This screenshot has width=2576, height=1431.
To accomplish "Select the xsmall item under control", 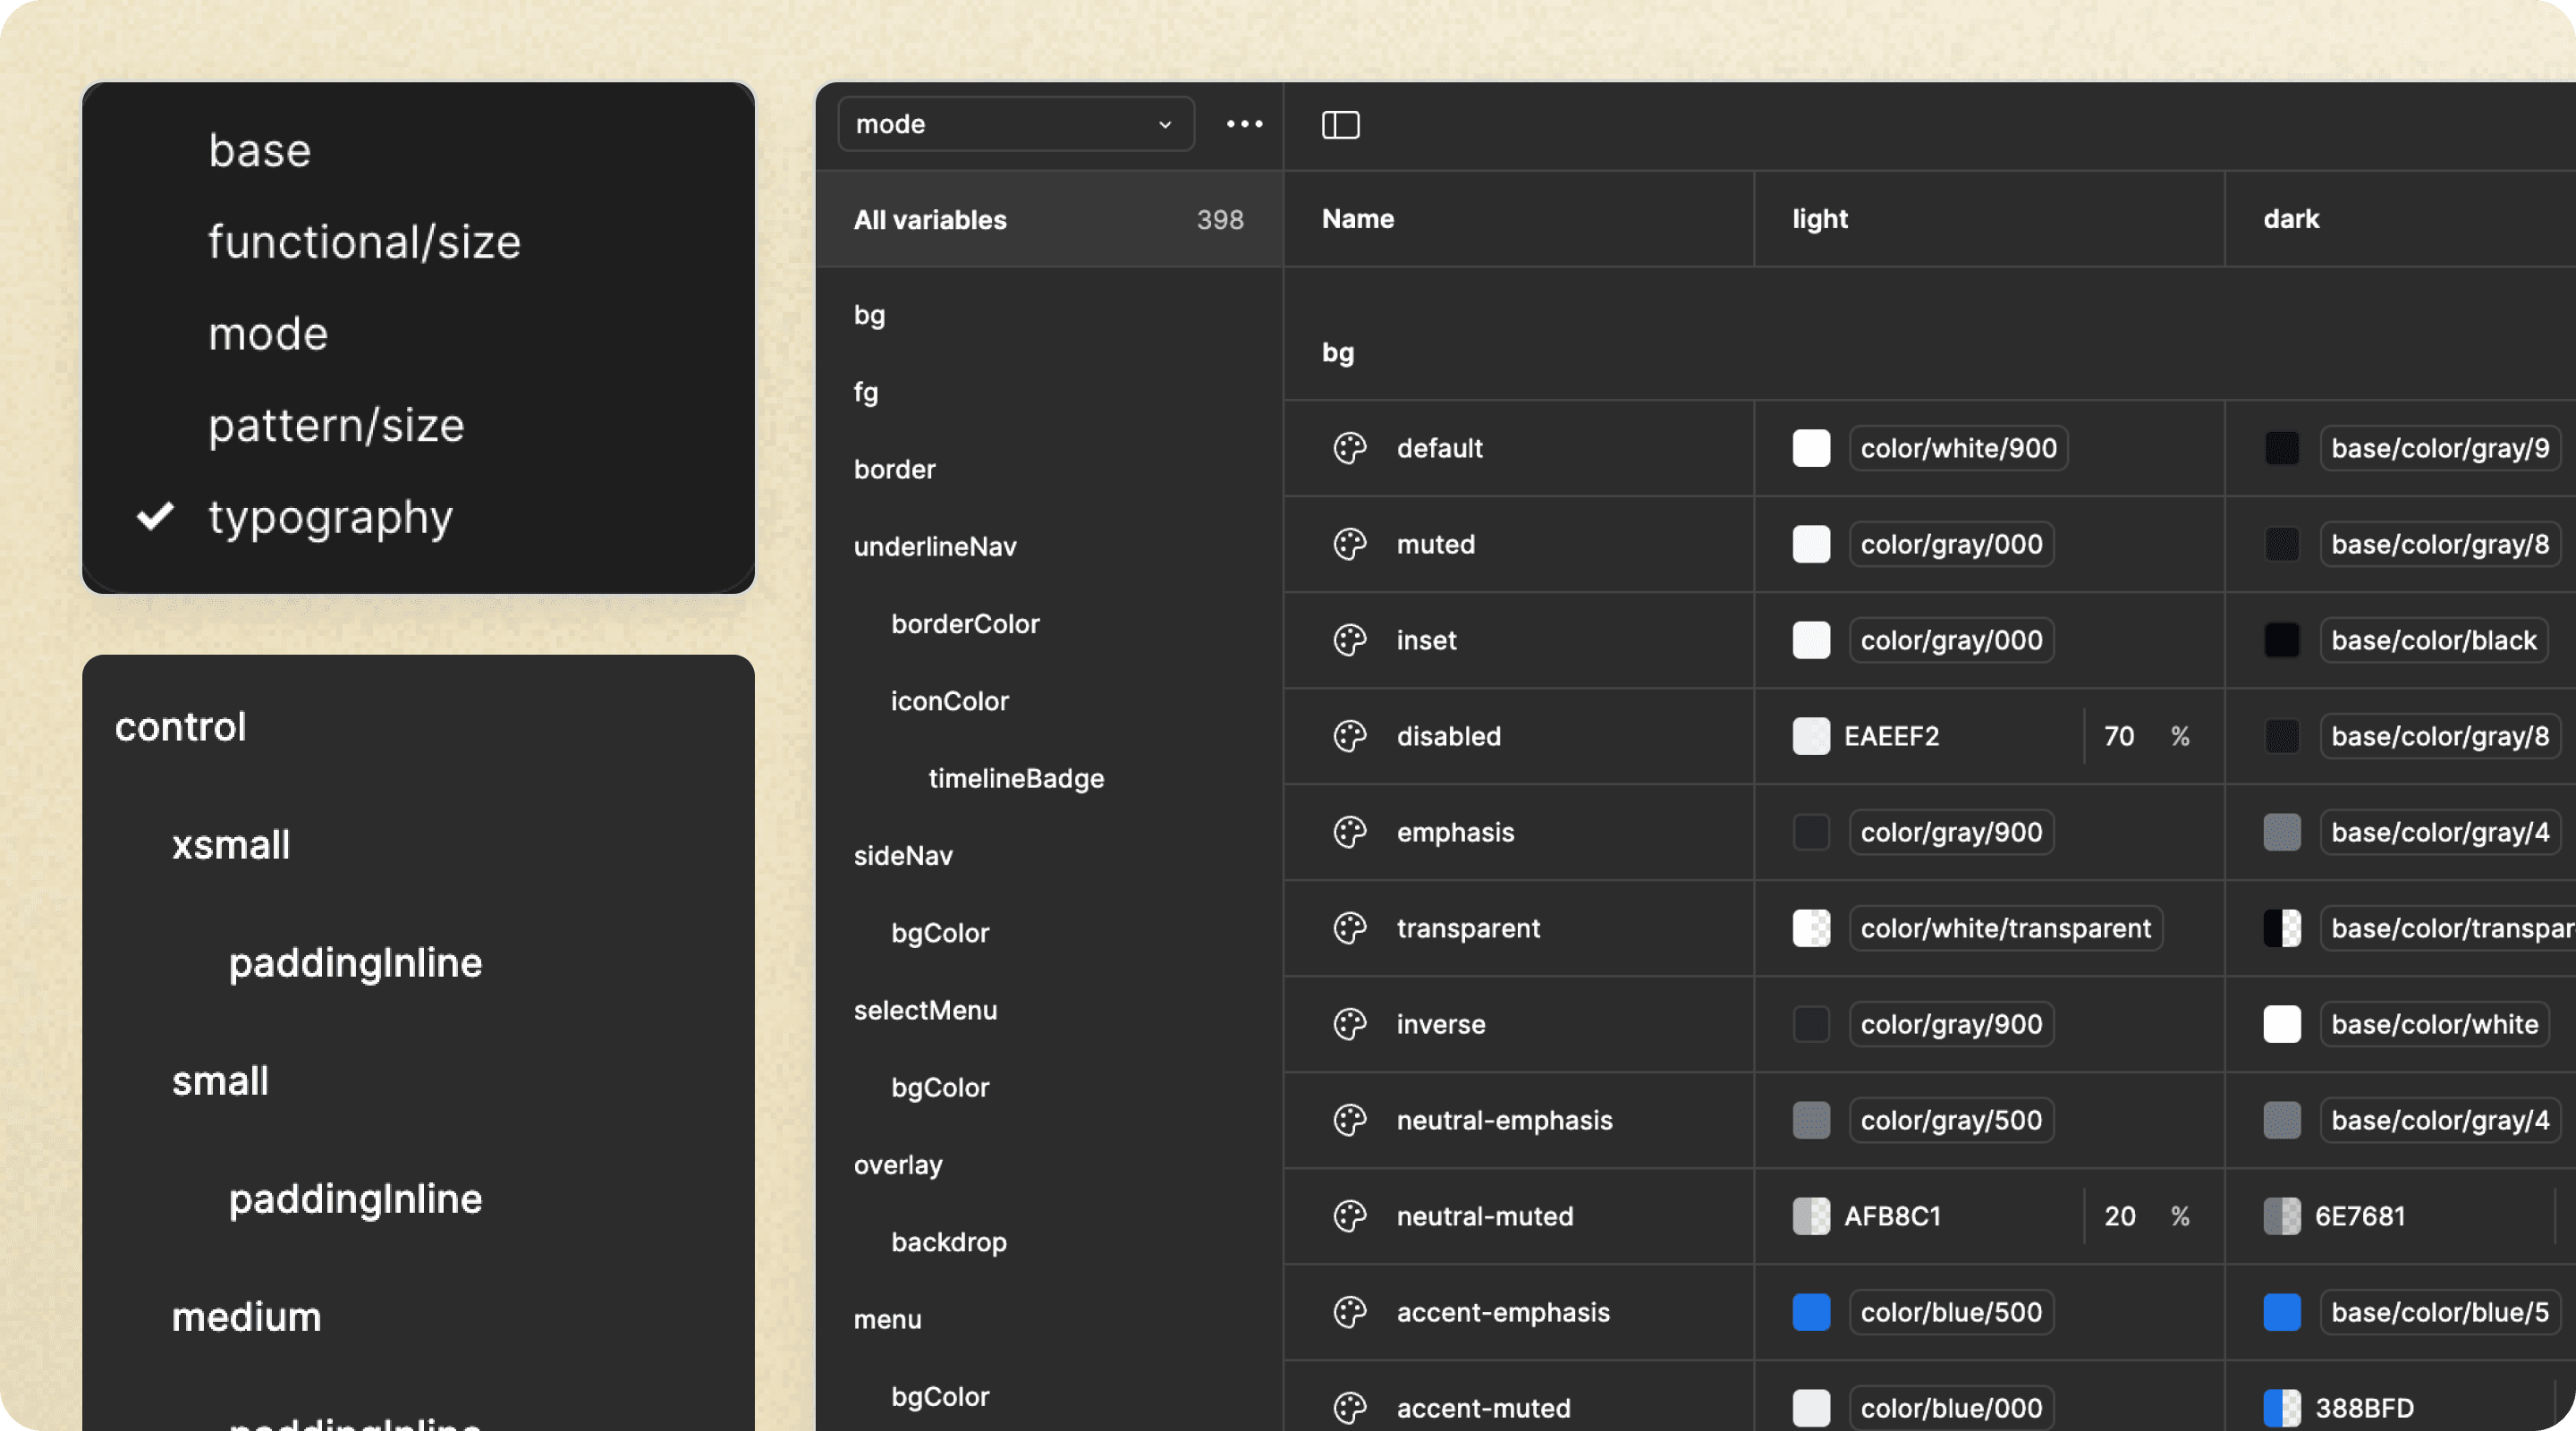I will pos(231,845).
